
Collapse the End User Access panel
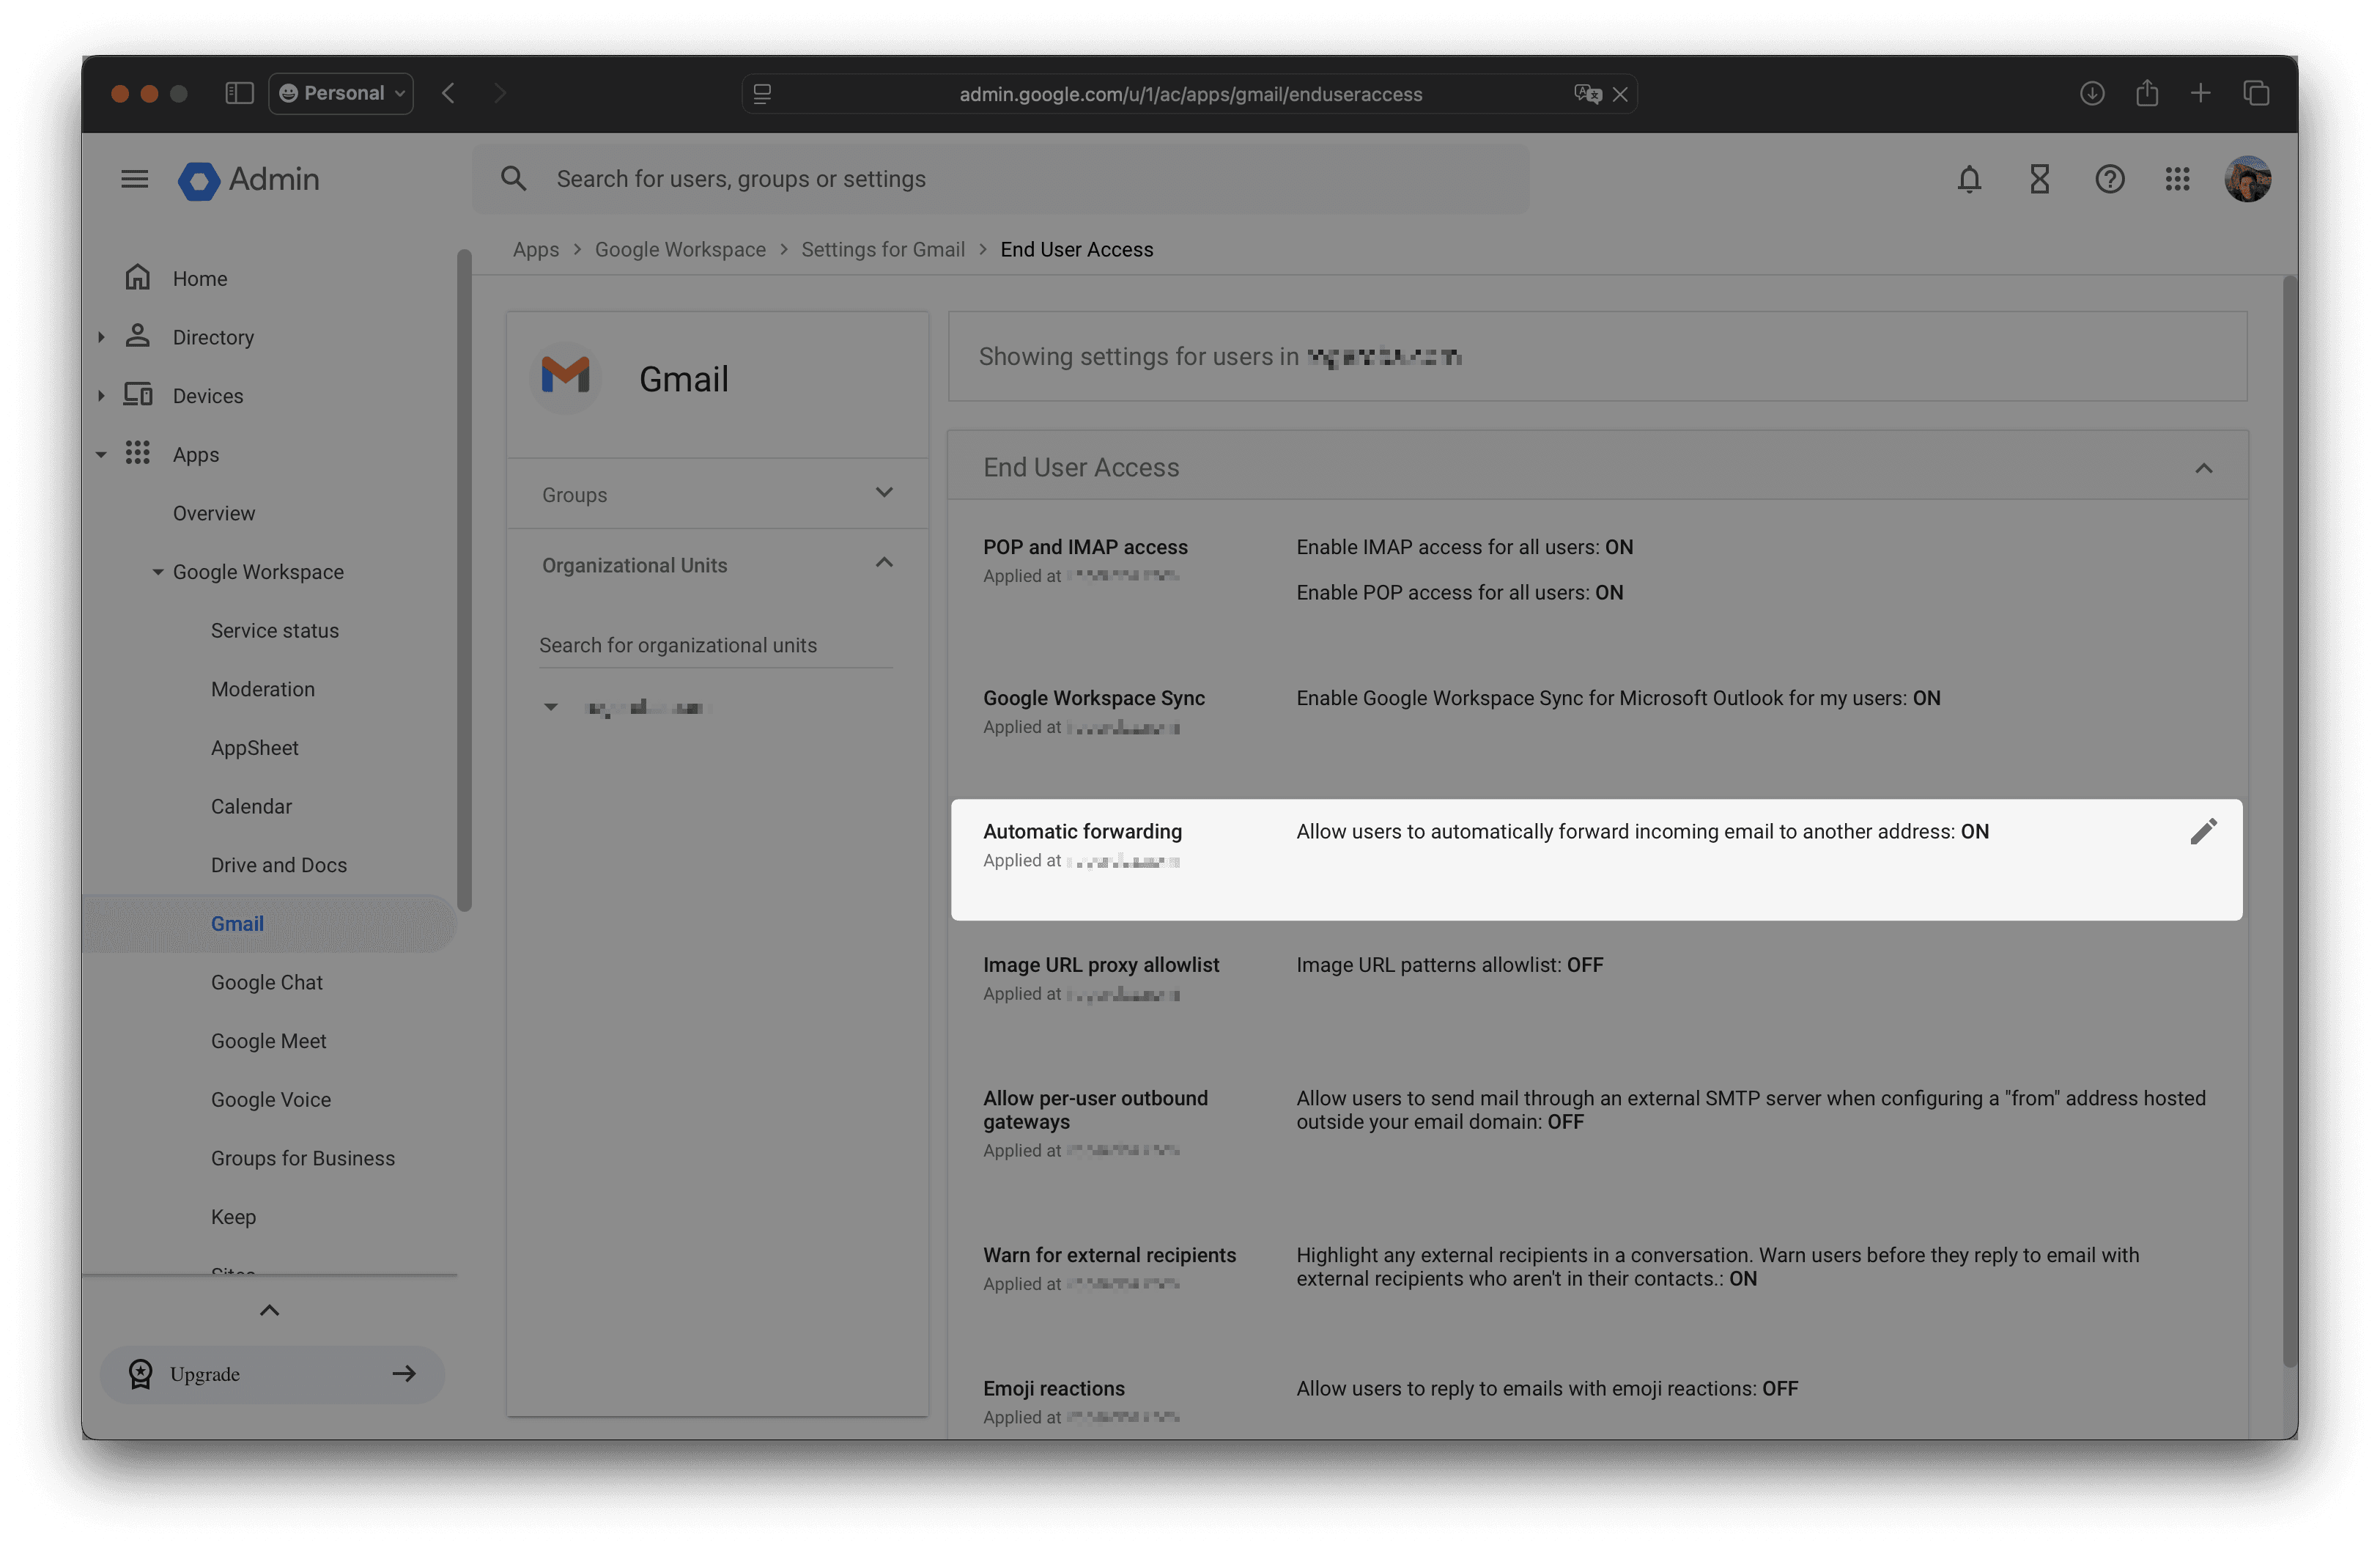pos(2204,468)
